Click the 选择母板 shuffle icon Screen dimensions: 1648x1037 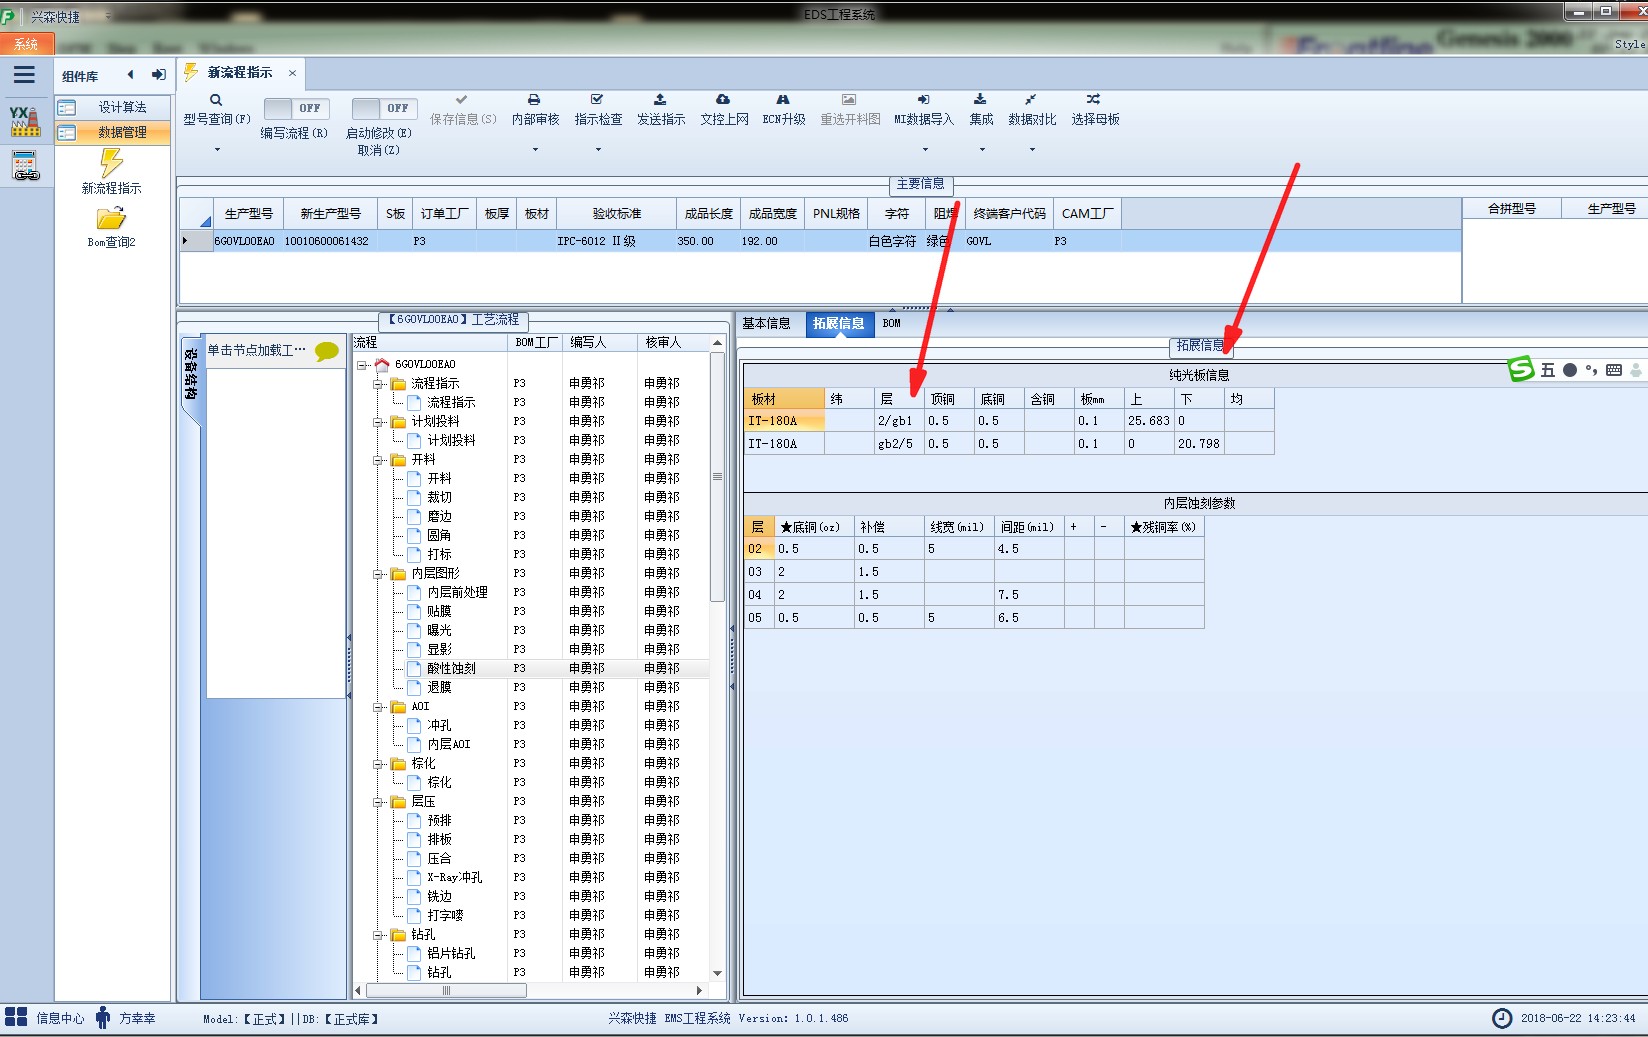coord(1094,100)
